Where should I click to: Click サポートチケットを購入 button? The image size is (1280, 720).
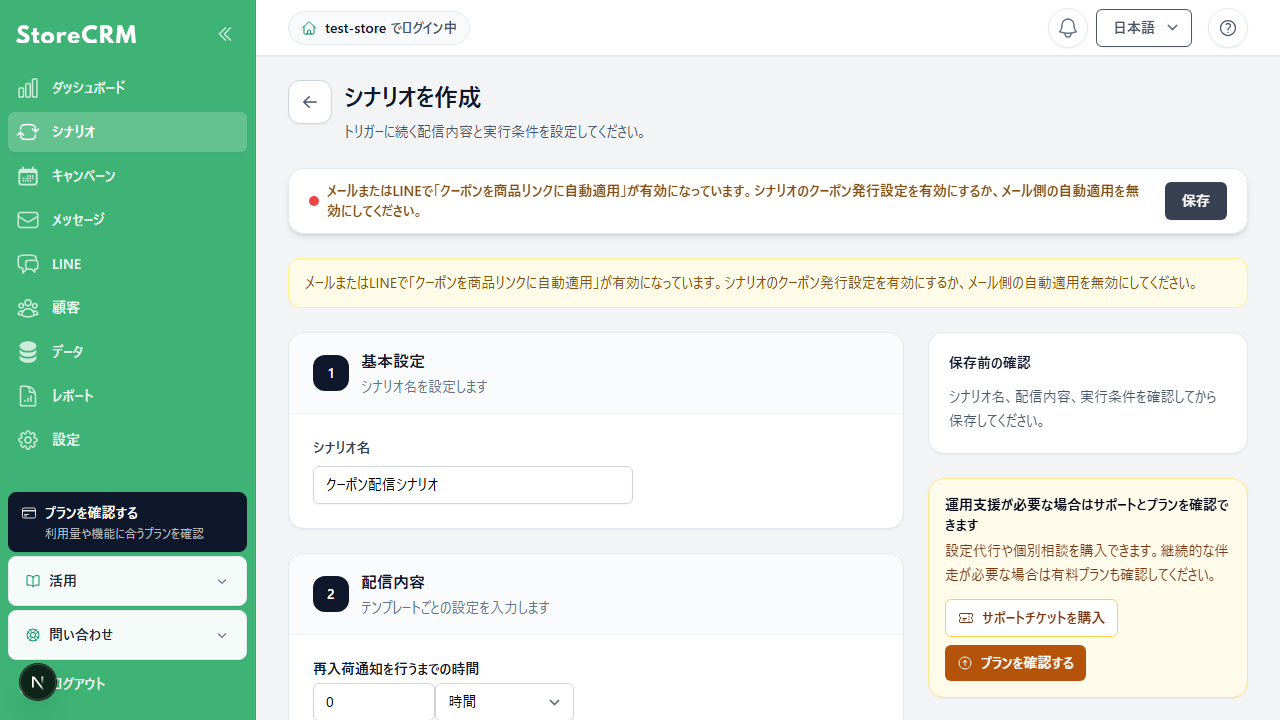click(x=1031, y=618)
